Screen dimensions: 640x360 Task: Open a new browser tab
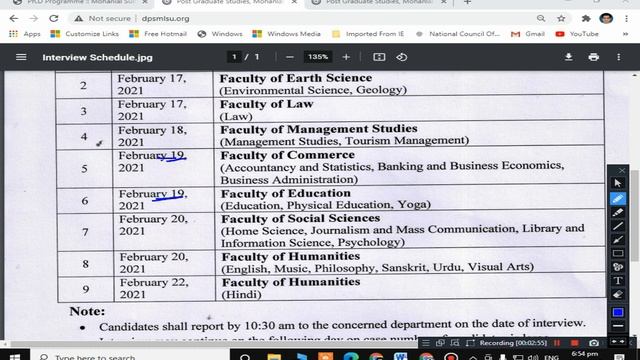(467, 2)
